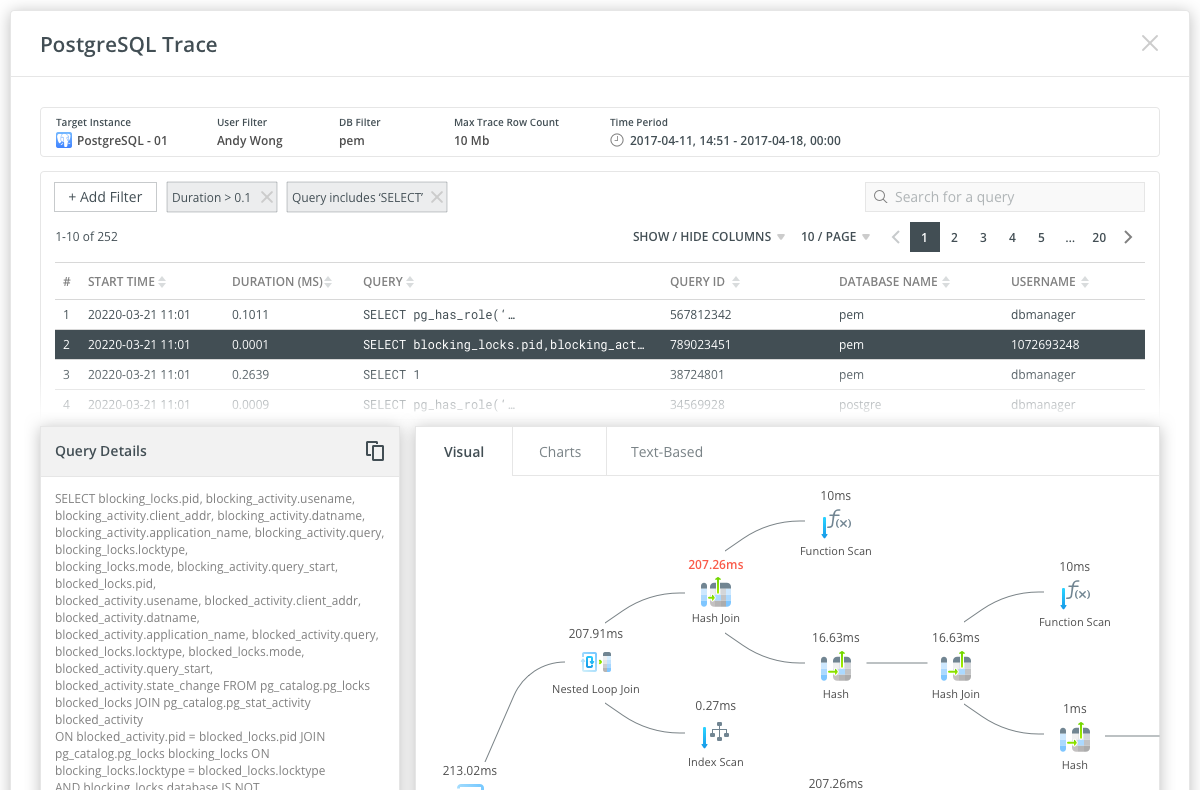Screen dimensions: 1200x790
Task: Click the Nested Loop Join node icon
Action: [596, 662]
